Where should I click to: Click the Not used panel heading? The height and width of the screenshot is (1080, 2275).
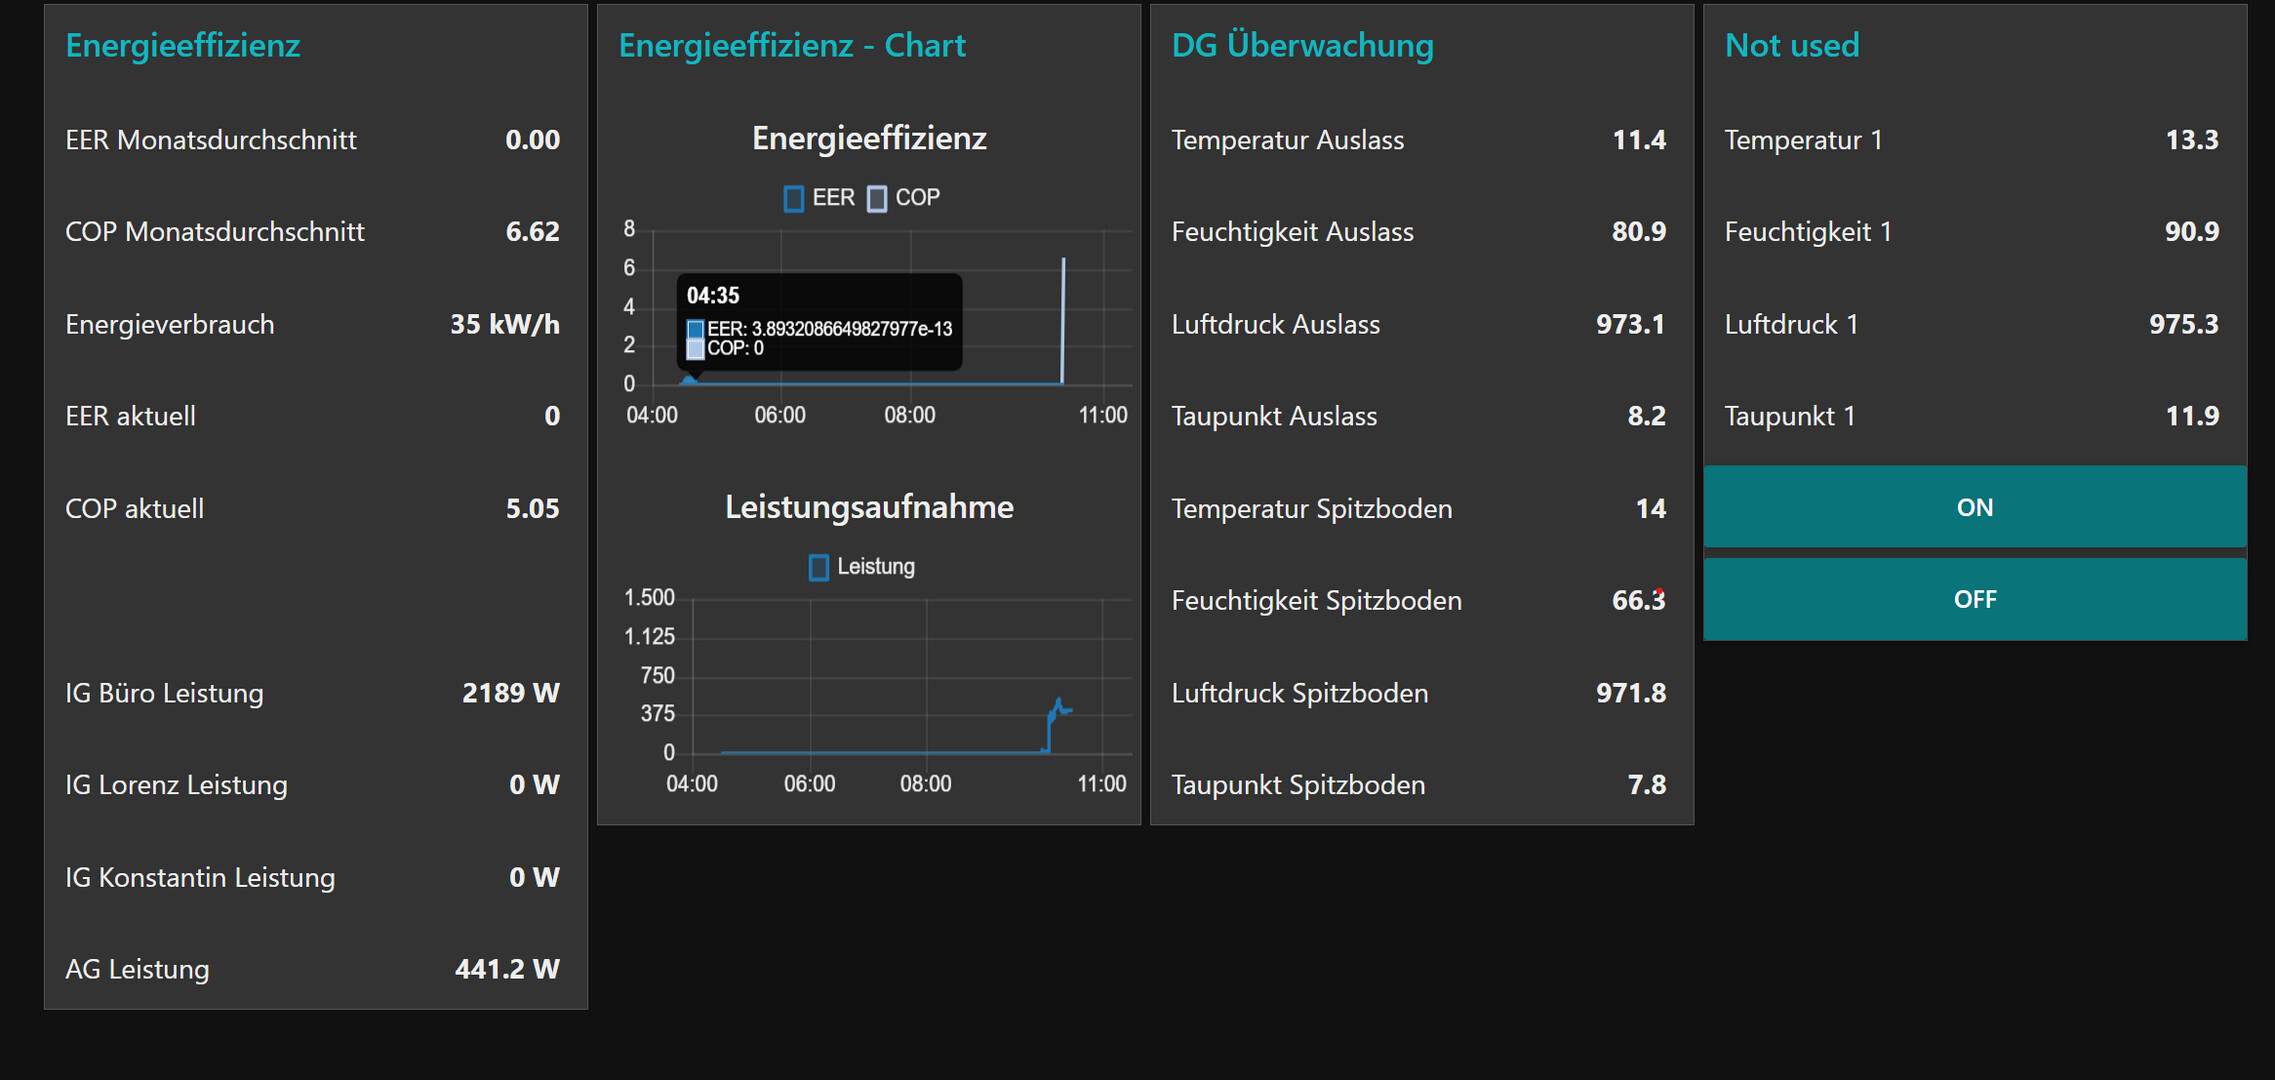1792,46
